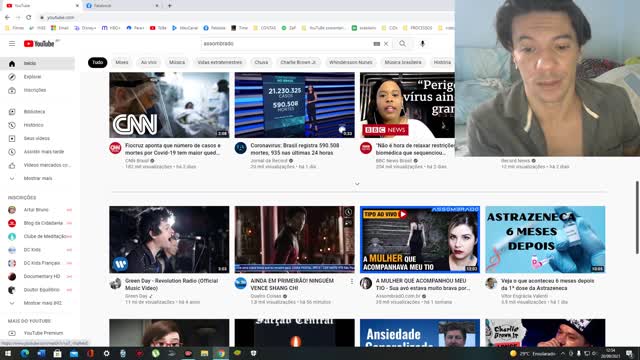Open Astrazeneca 6 meses depois thumbnail

(545, 240)
